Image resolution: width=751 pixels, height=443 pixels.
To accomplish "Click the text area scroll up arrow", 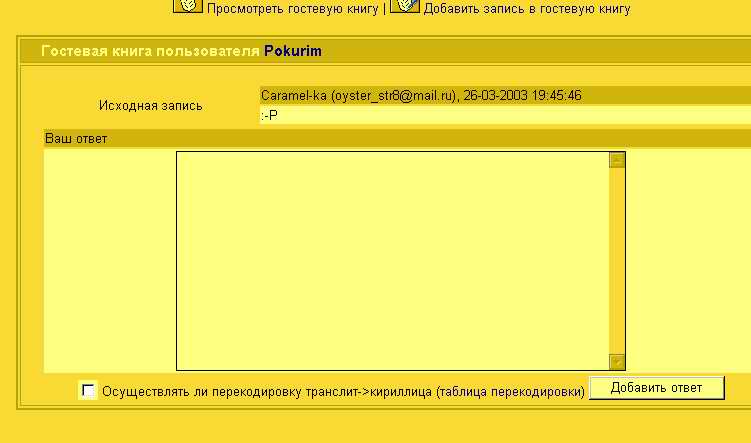I will click(617, 160).
